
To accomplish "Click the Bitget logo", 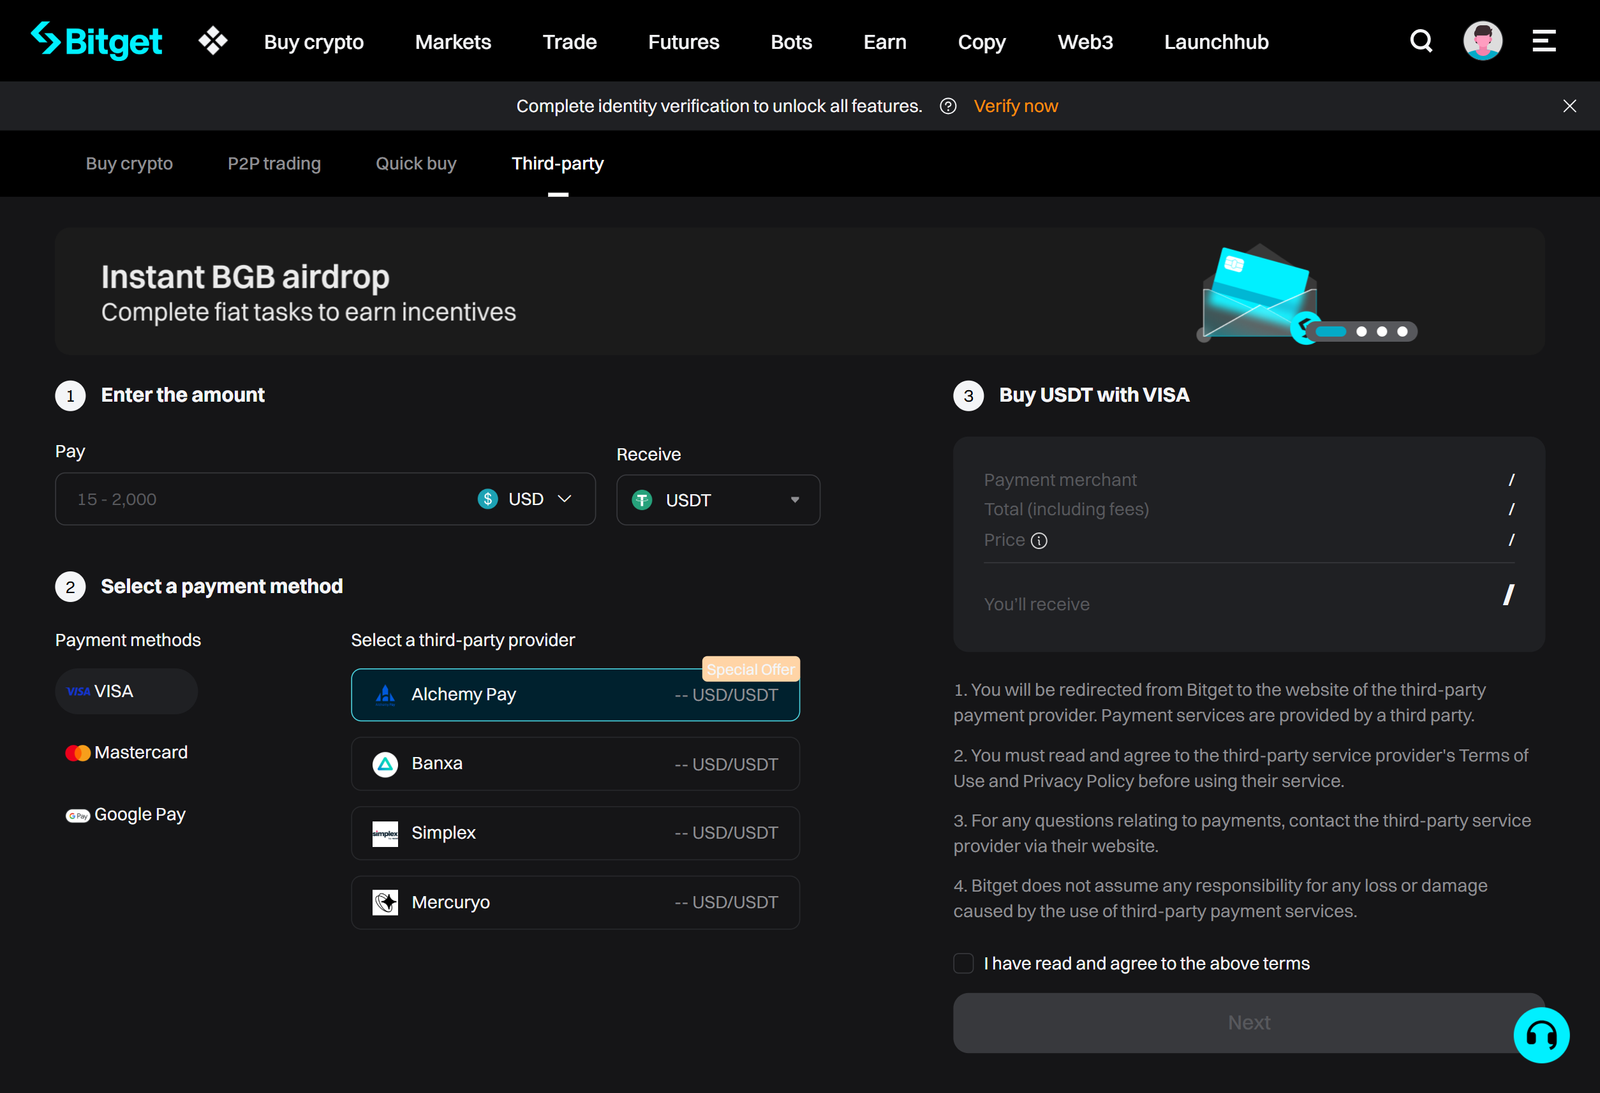I will tap(97, 41).
